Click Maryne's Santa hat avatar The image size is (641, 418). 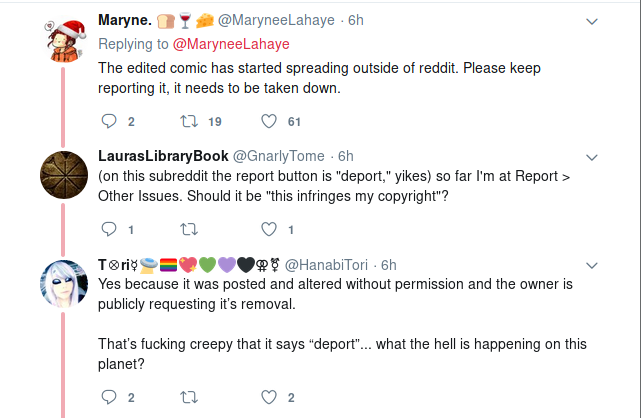tap(63, 41)
